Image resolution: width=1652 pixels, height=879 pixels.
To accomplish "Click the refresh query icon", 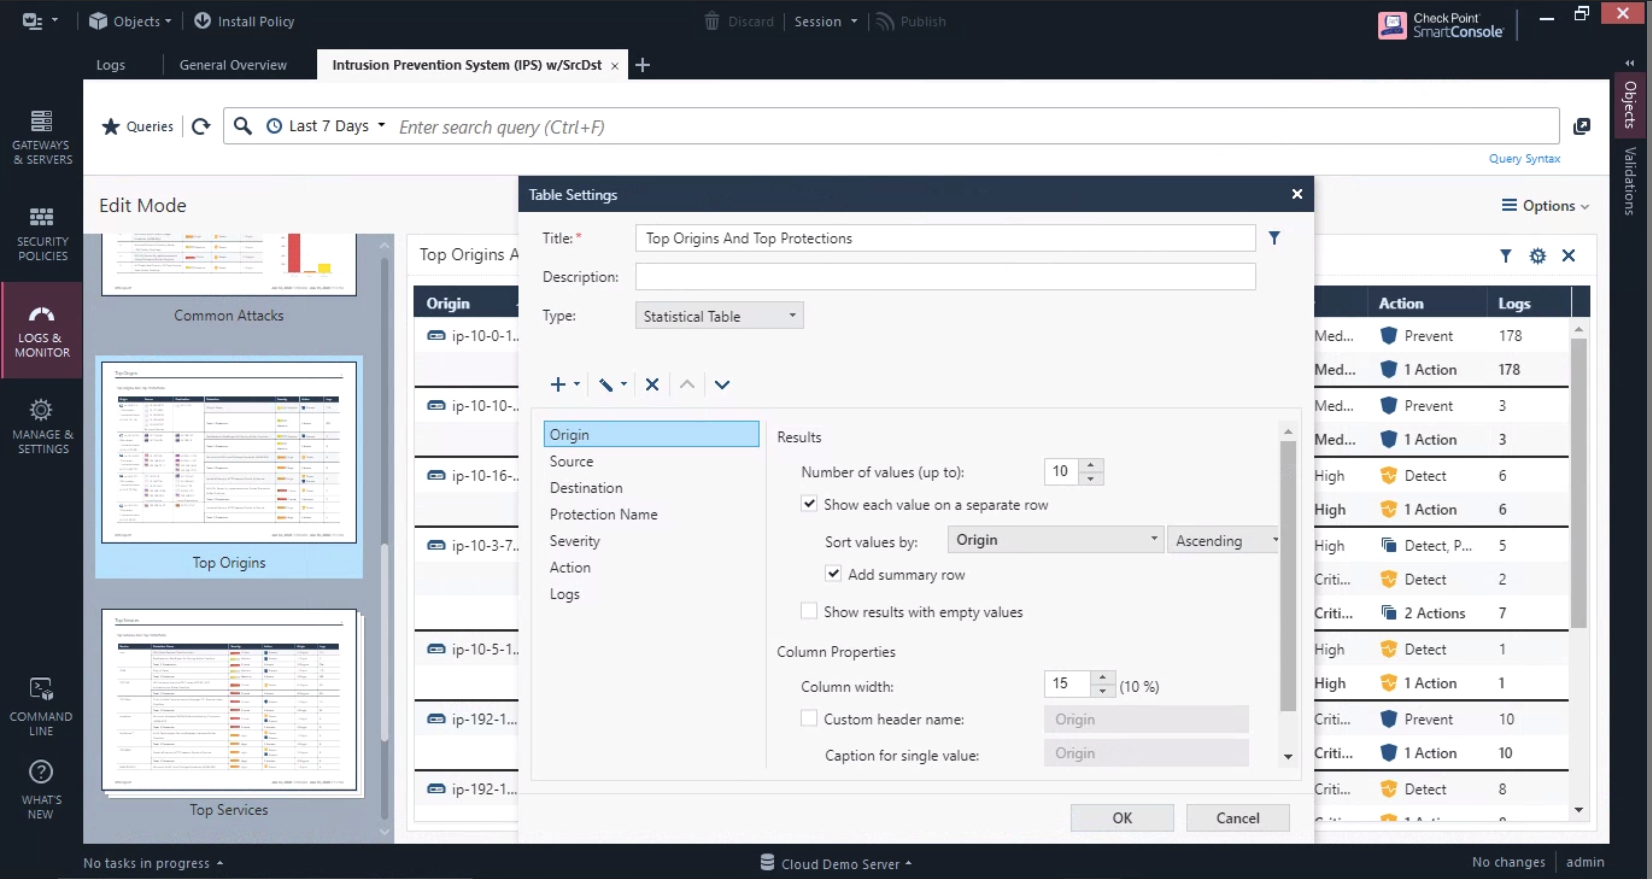I will [201, 127].
